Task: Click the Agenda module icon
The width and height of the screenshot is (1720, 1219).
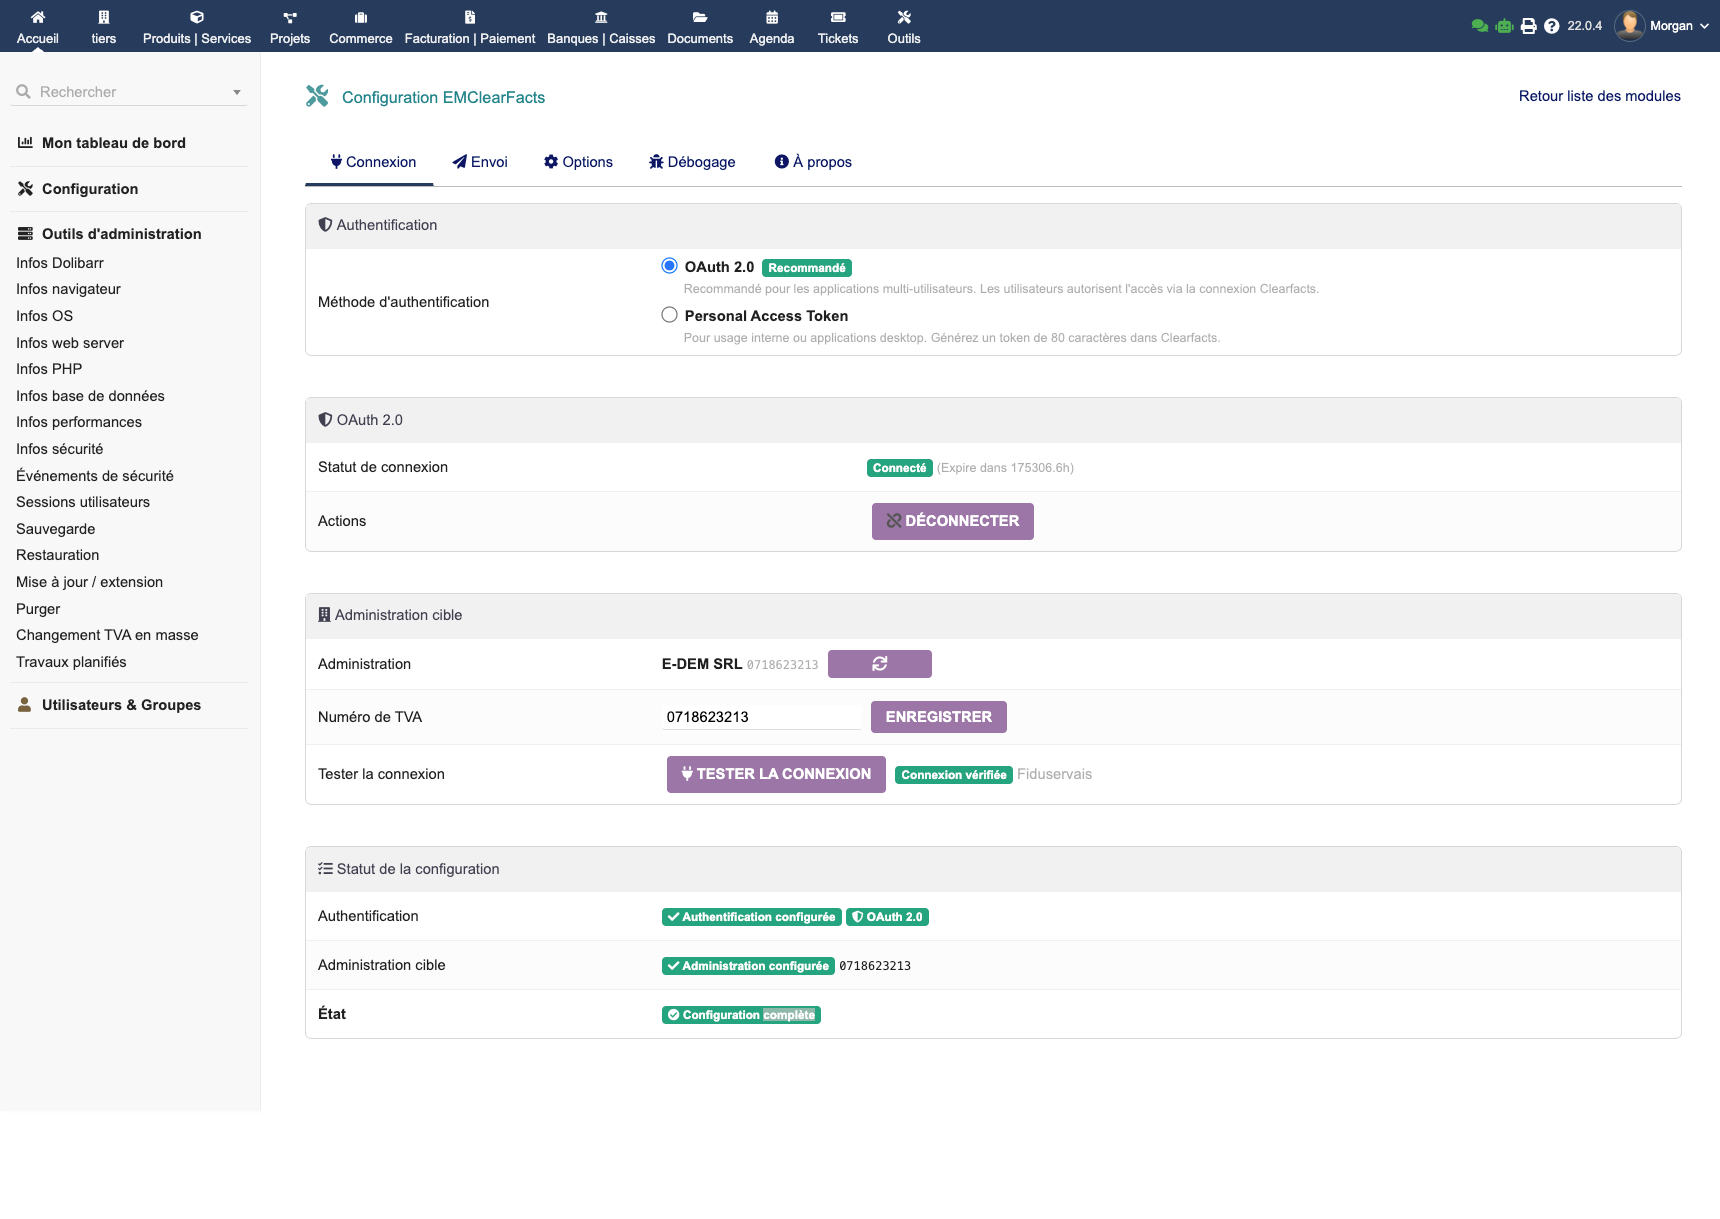Action: pyautogui.click(x=771, y=26)
